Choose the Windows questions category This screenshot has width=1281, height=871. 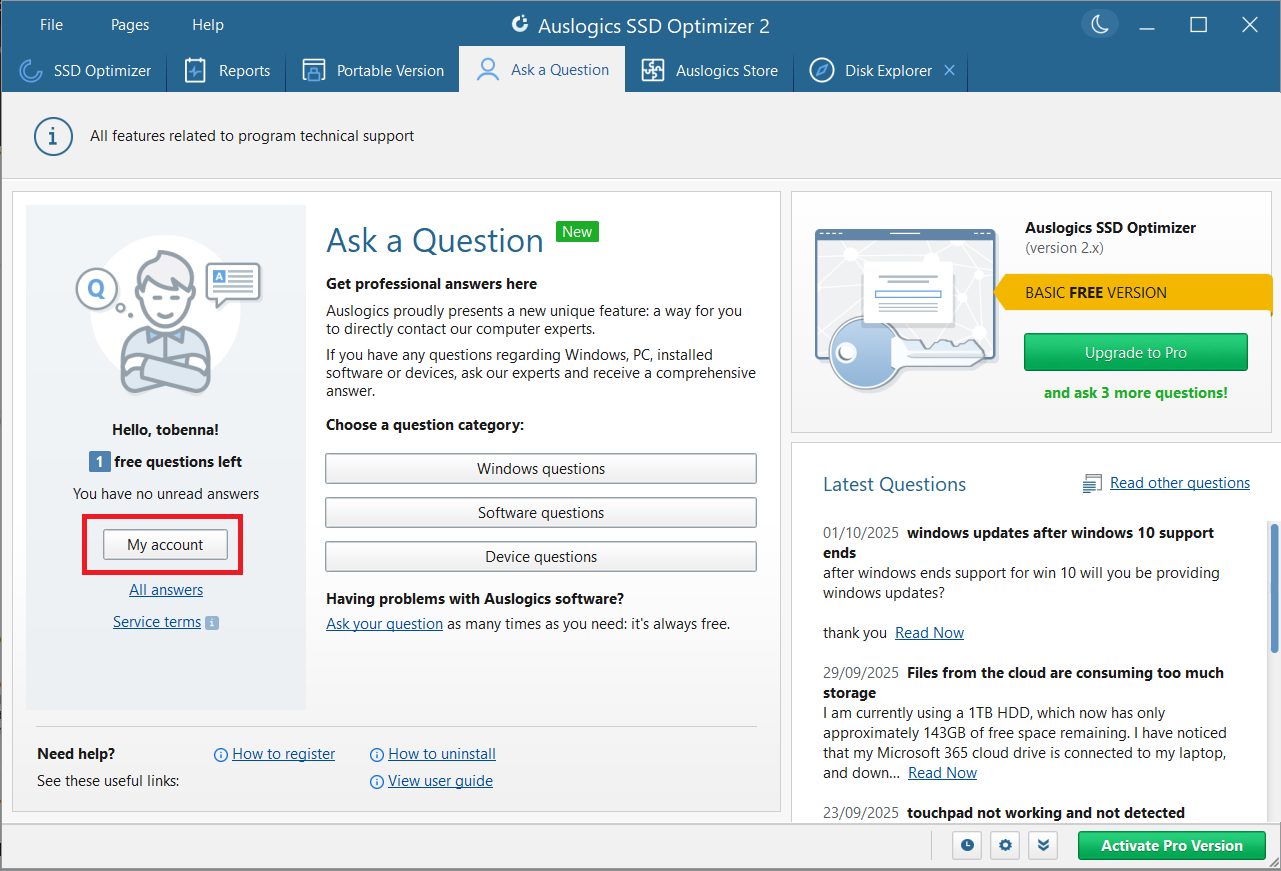tap(541, 469)
